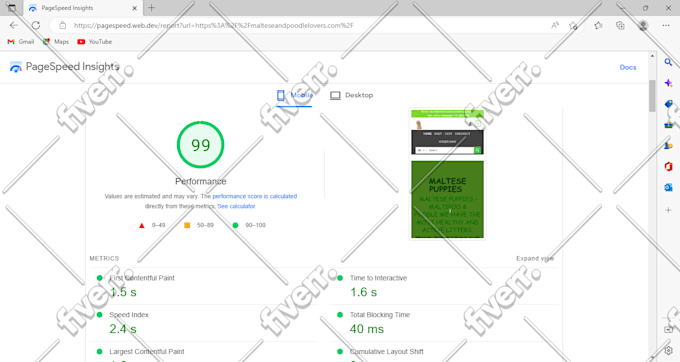Open sidebar Games icon

668,146
